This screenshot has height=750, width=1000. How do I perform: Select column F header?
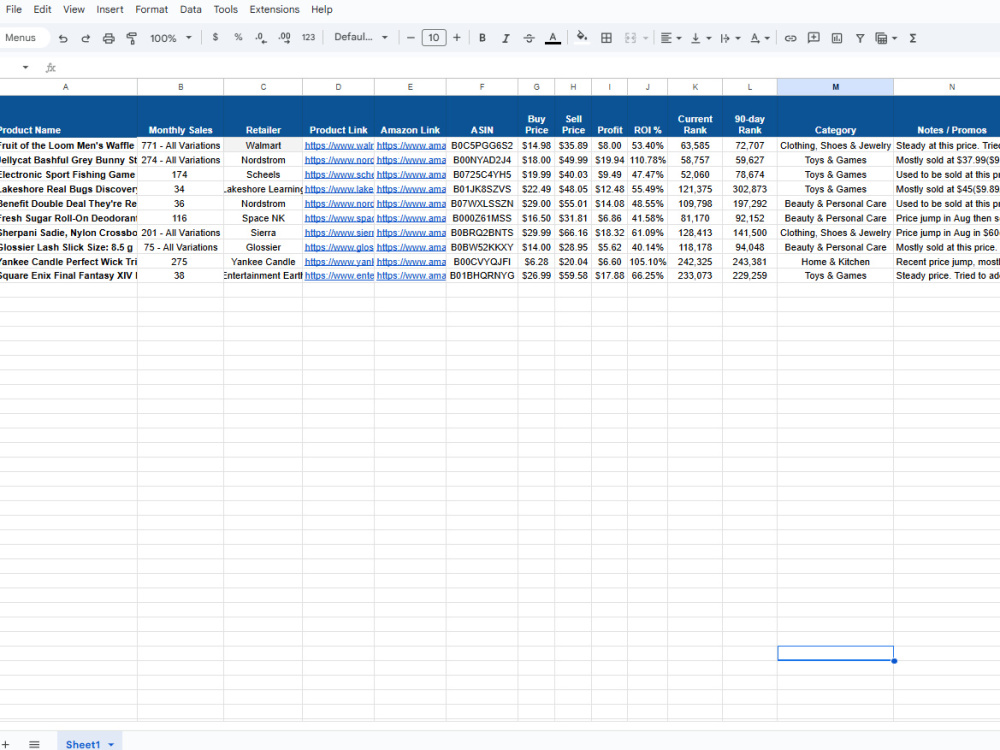[x=482, y=87]
